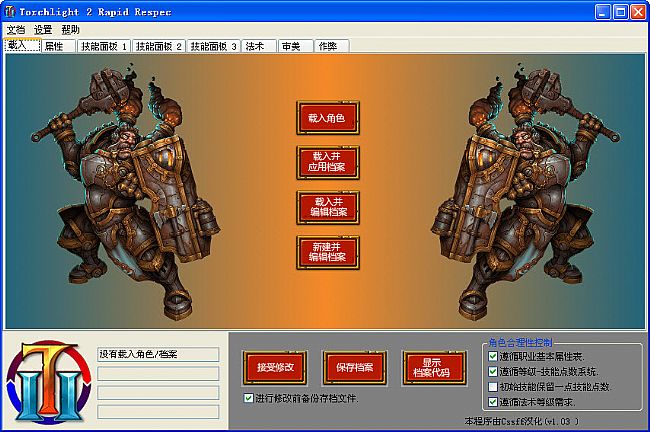The width and height of the screenshot is (650, 432).
Task: Minimize the Rapid Respec window
Action: click(602, 12)
